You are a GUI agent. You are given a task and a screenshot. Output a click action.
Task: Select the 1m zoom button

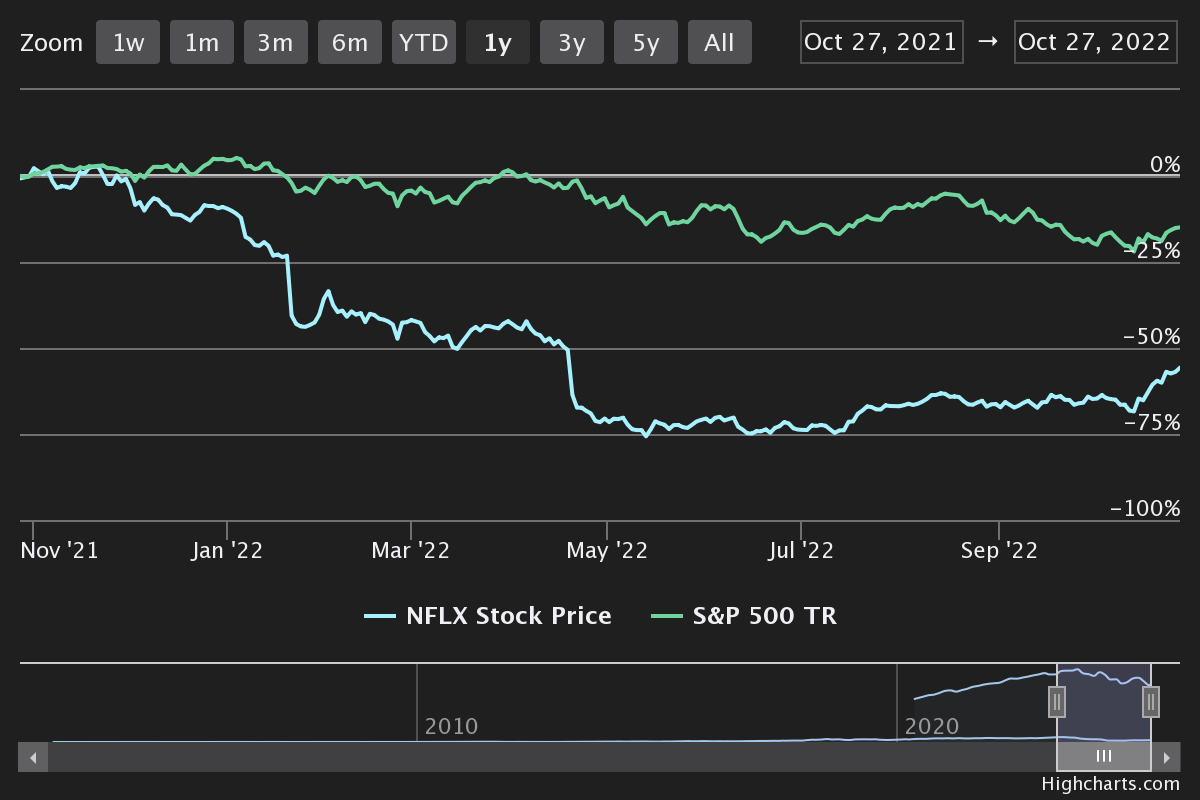(x=202, y=43)
